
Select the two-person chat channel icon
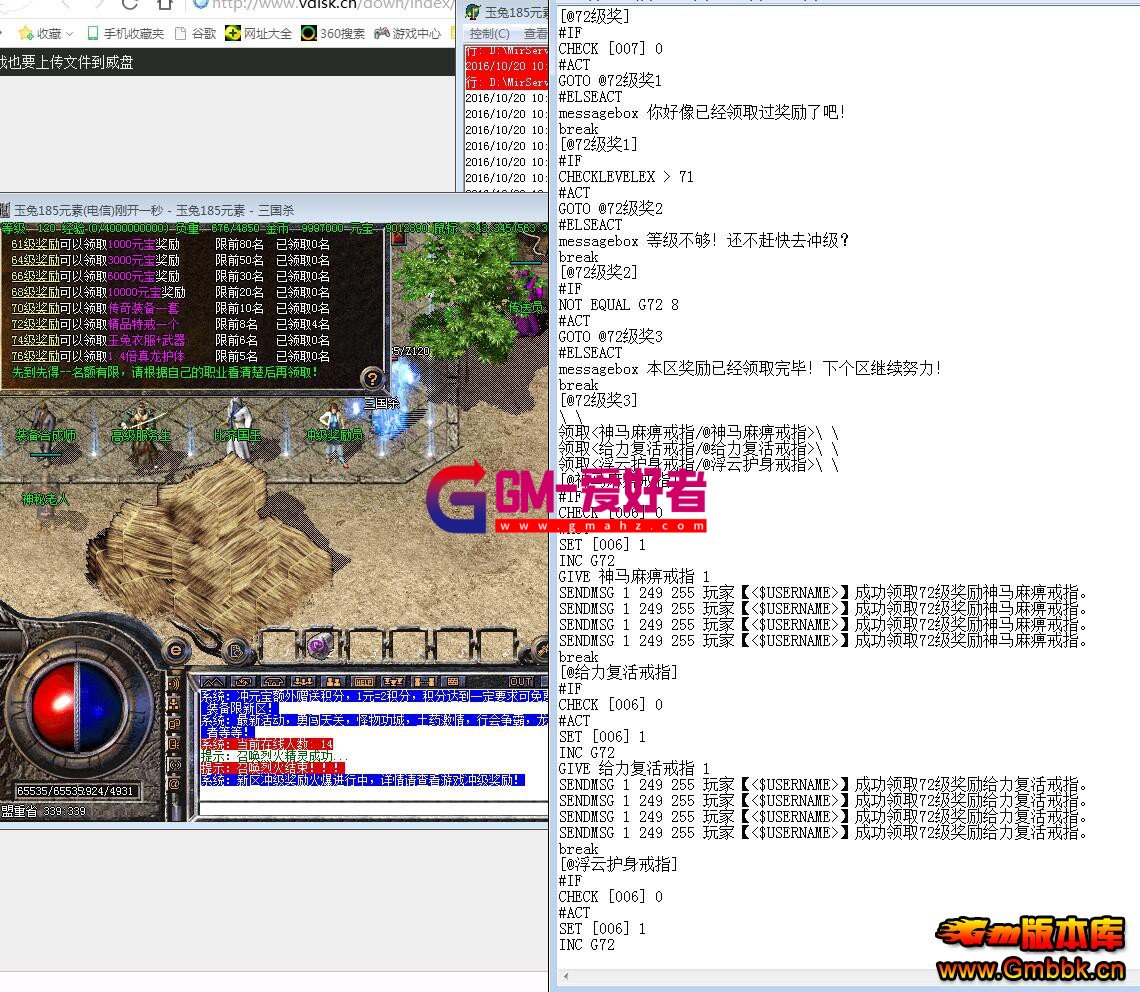(334, 681)
